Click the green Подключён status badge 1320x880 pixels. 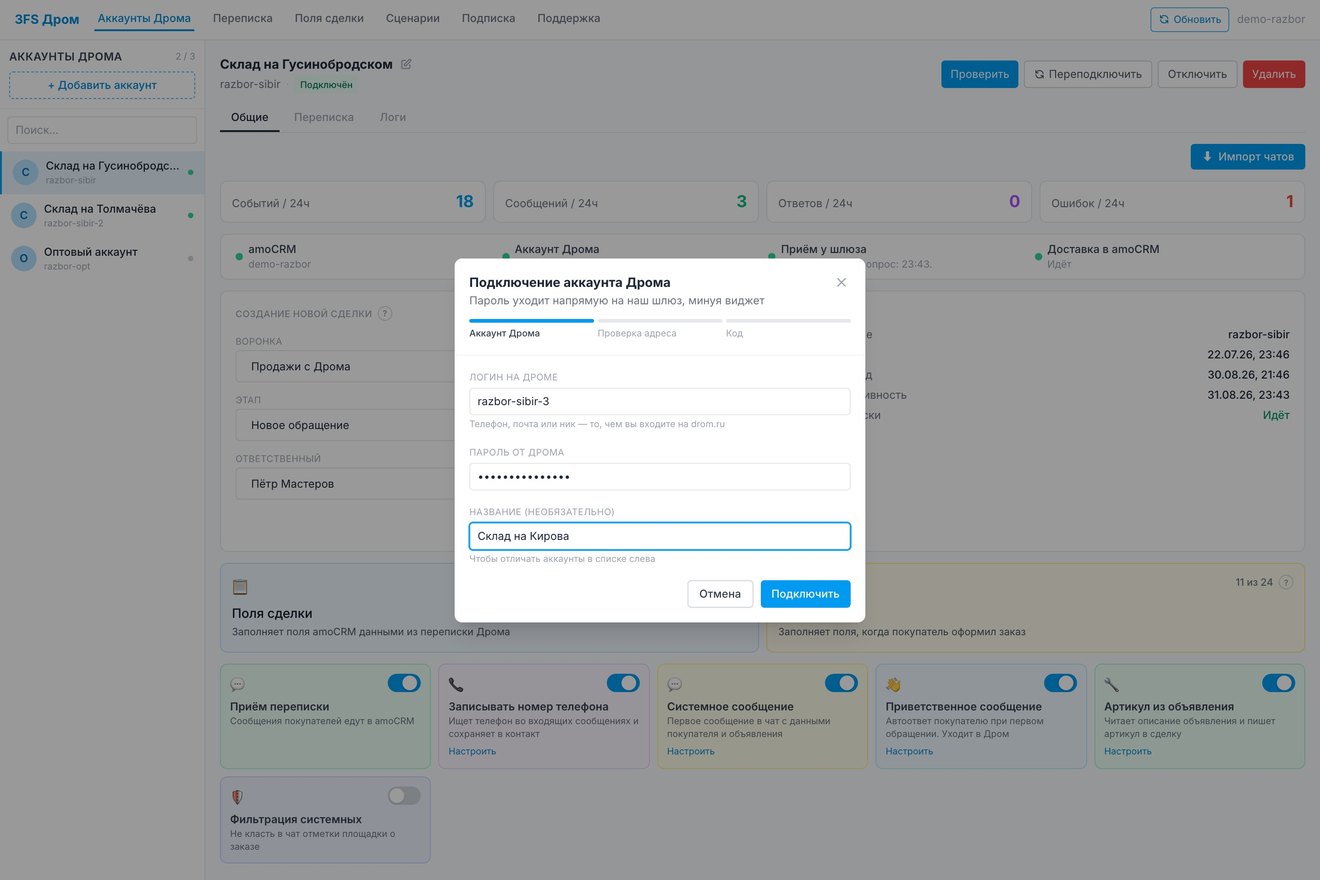click(326, 85)
